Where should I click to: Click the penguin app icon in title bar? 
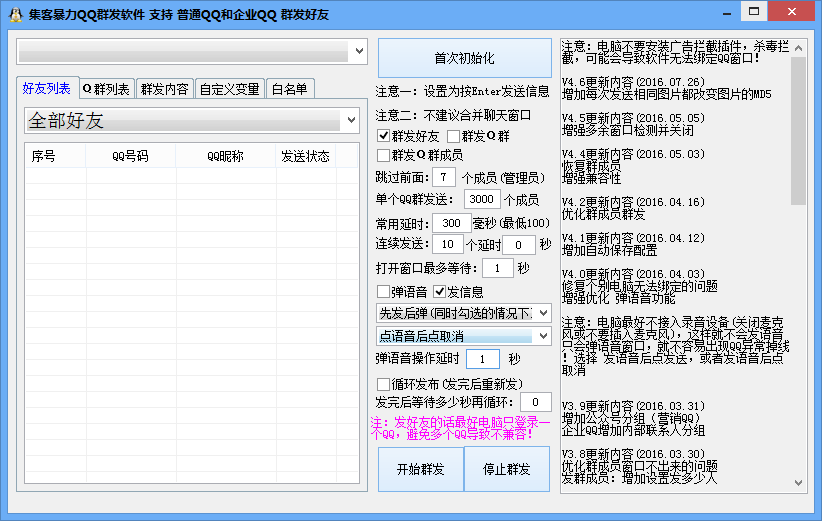pos(15,14)
